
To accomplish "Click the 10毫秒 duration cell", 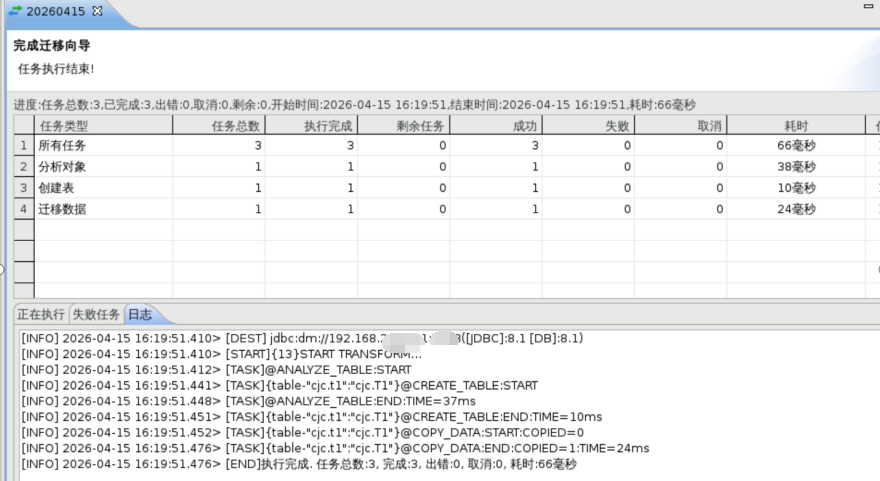I will pos(796,188).
